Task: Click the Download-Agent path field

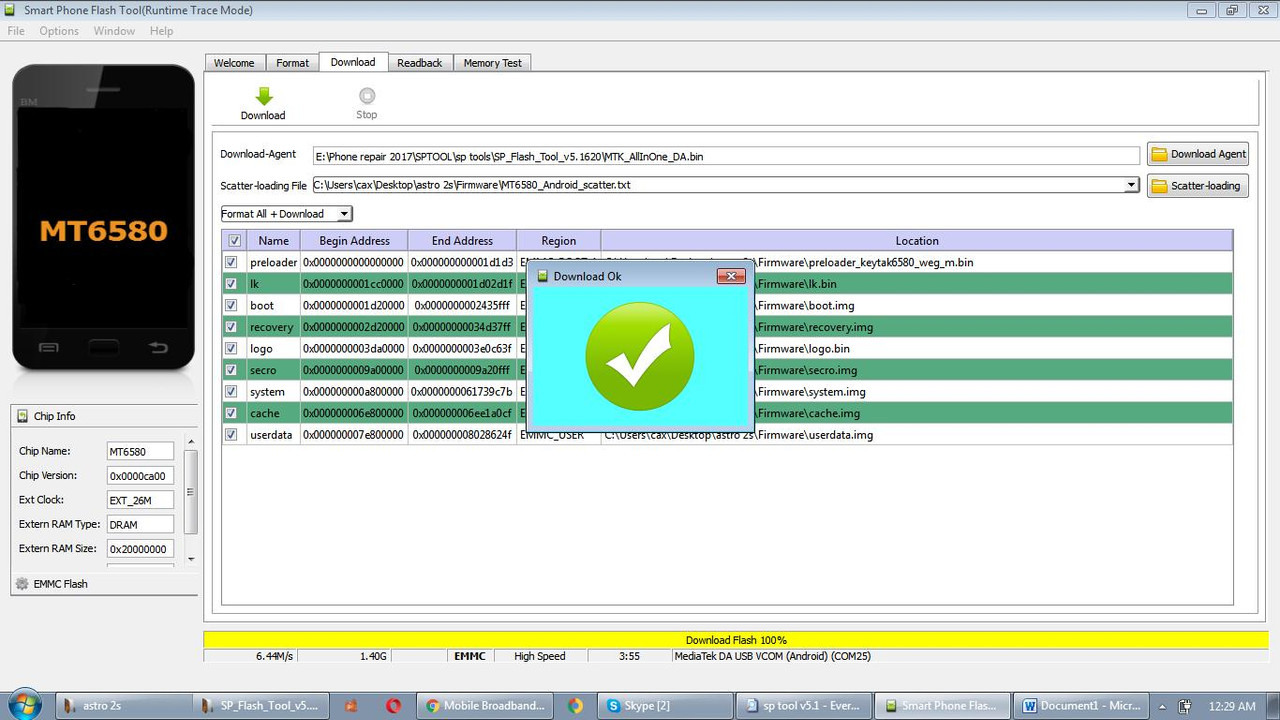Action: pos(726,156)
